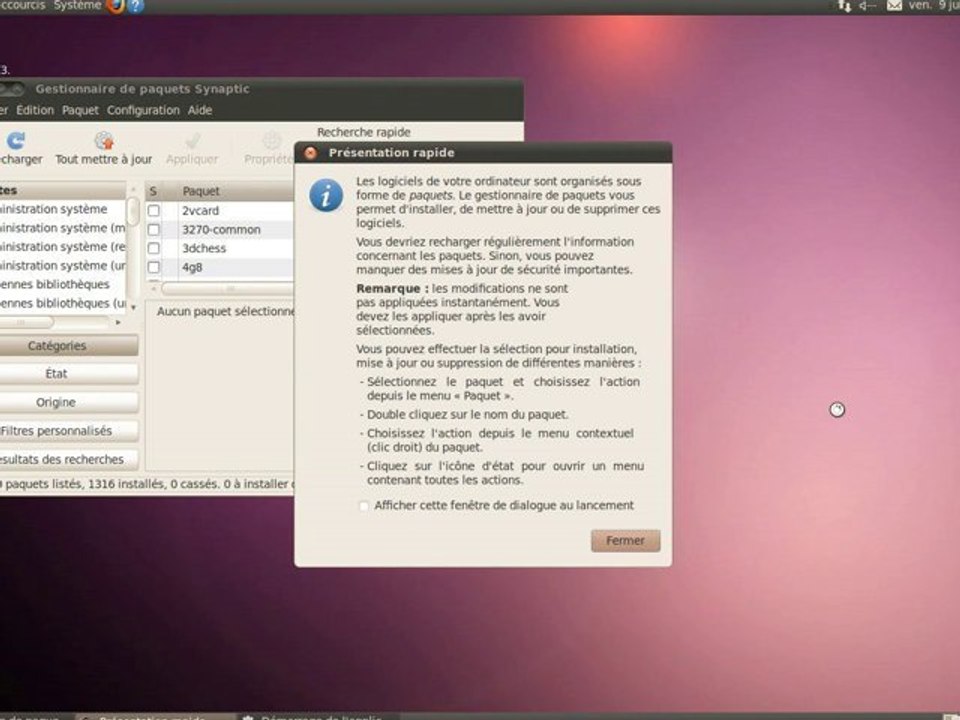Click the Propriétés toolbar icon in Synaptic
This screenshot has width=960, height=720.
[271, 141]
